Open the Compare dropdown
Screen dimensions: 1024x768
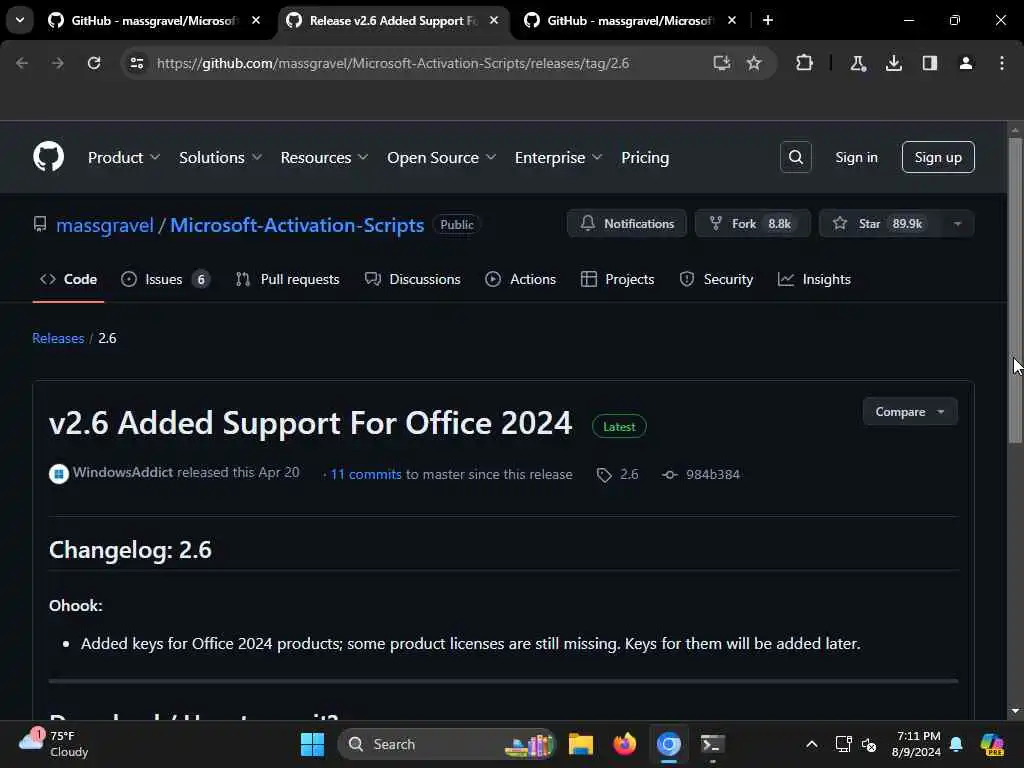click(x=910, y=411)
